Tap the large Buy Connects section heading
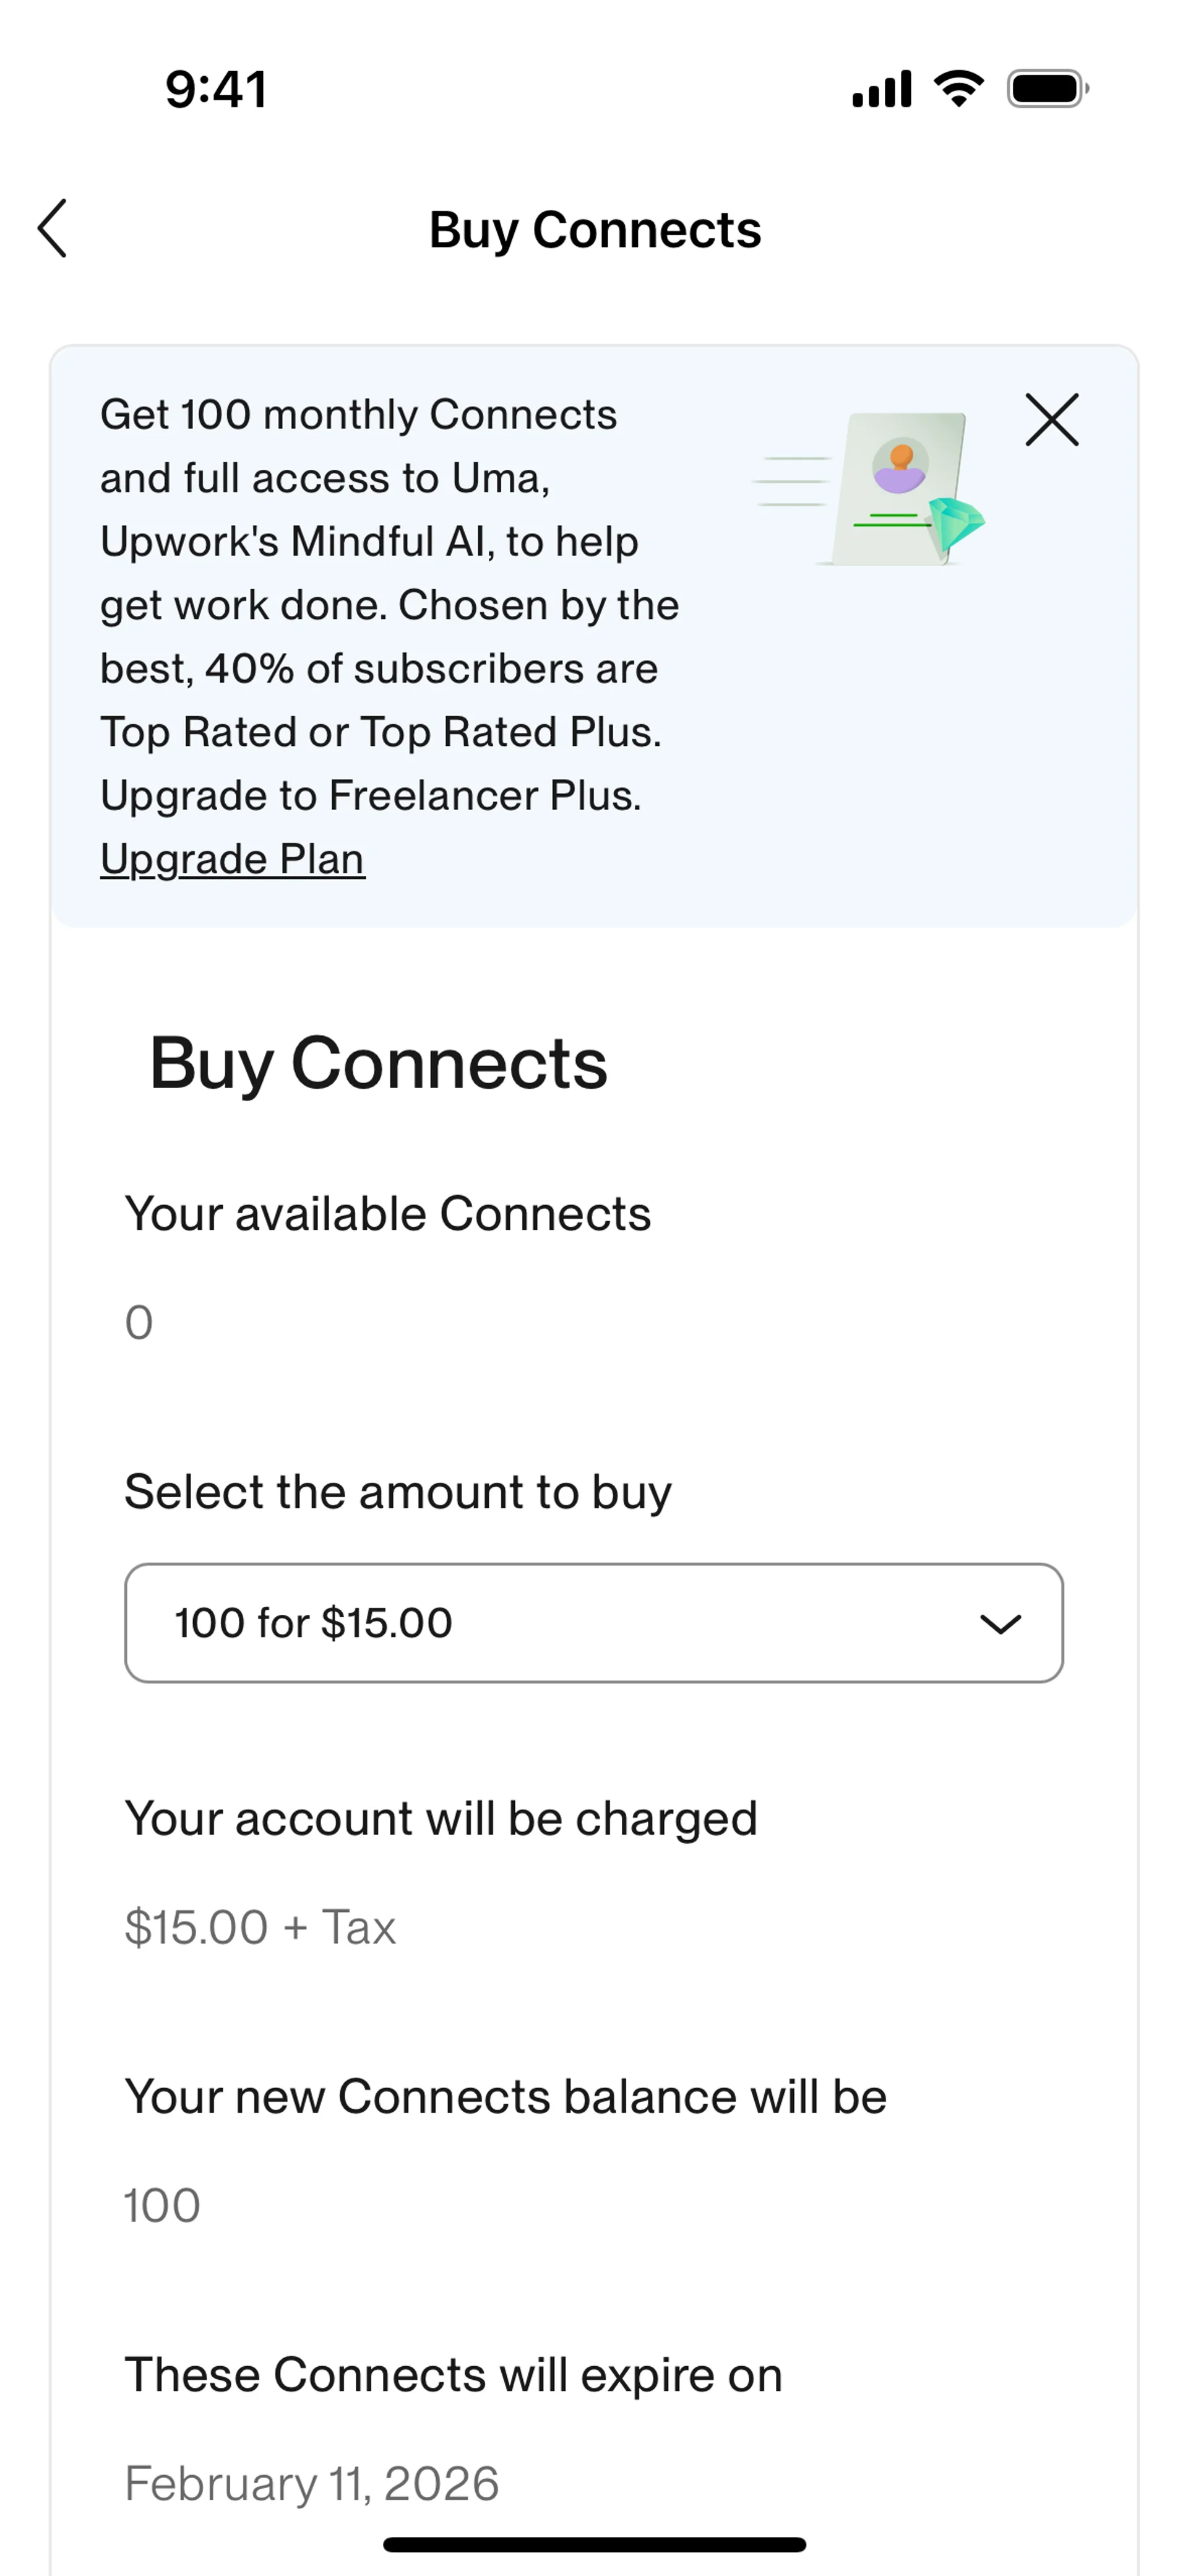This screenshot has width=1188, height=2576. coord(379,1063)
